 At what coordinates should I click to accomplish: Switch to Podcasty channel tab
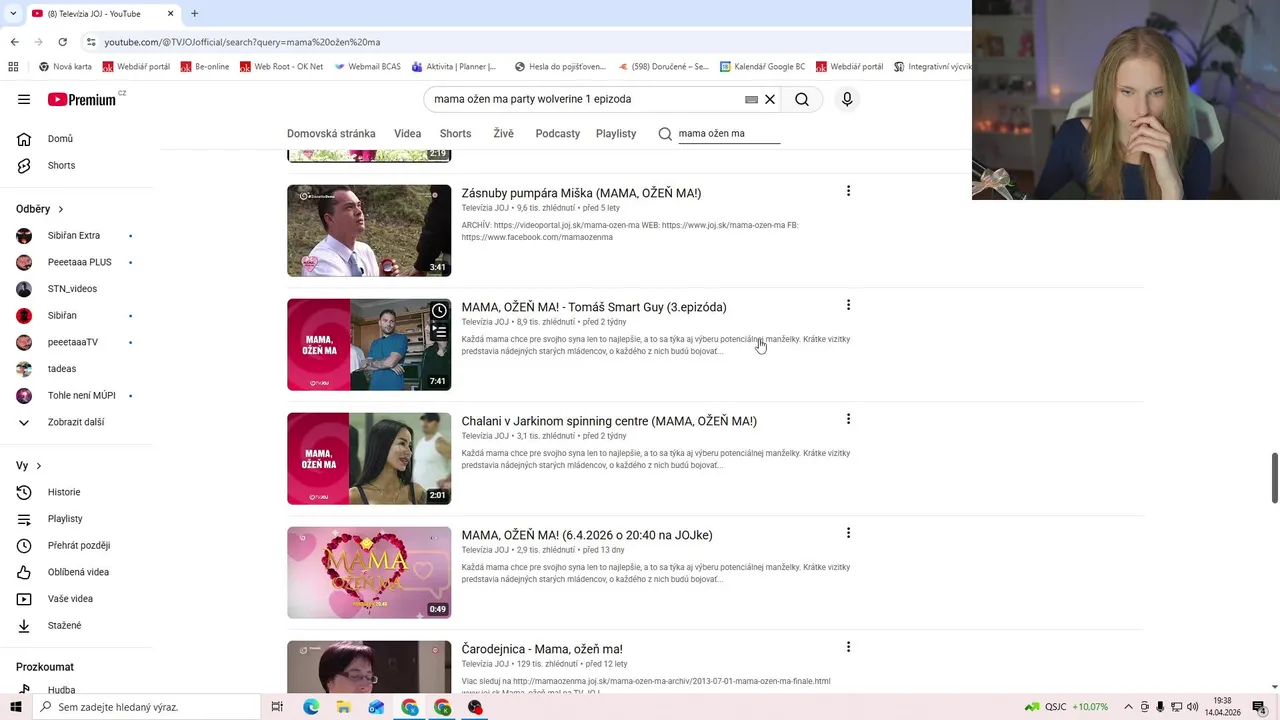coord(557,133)
